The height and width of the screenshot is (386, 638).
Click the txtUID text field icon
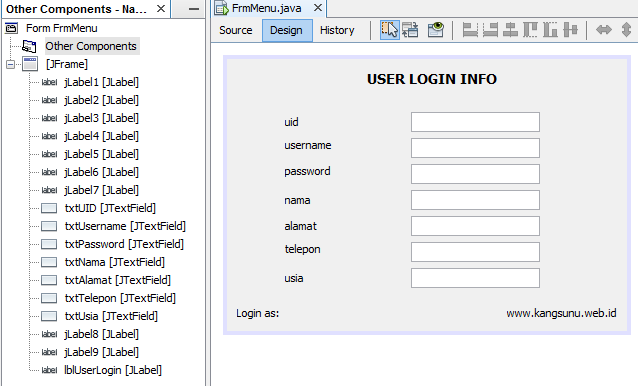pyautogui.click(x=49, y=208)
